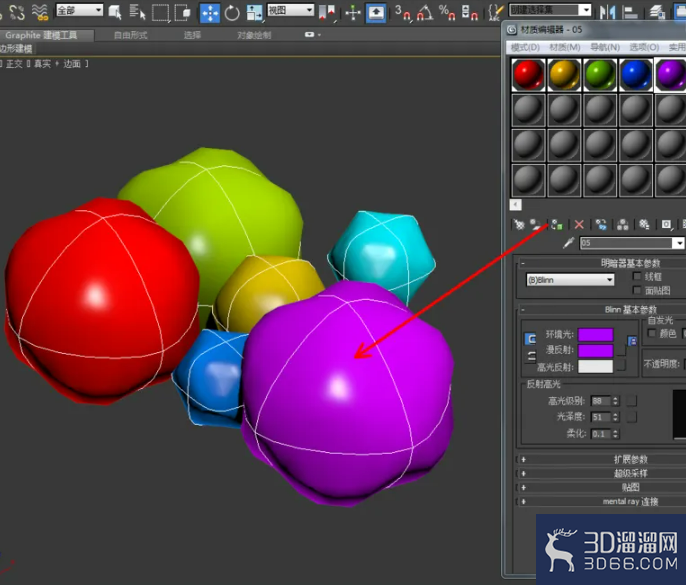Click the Material ID Channel icon
This screenshot has height=585, width=686.
[666, 225]
